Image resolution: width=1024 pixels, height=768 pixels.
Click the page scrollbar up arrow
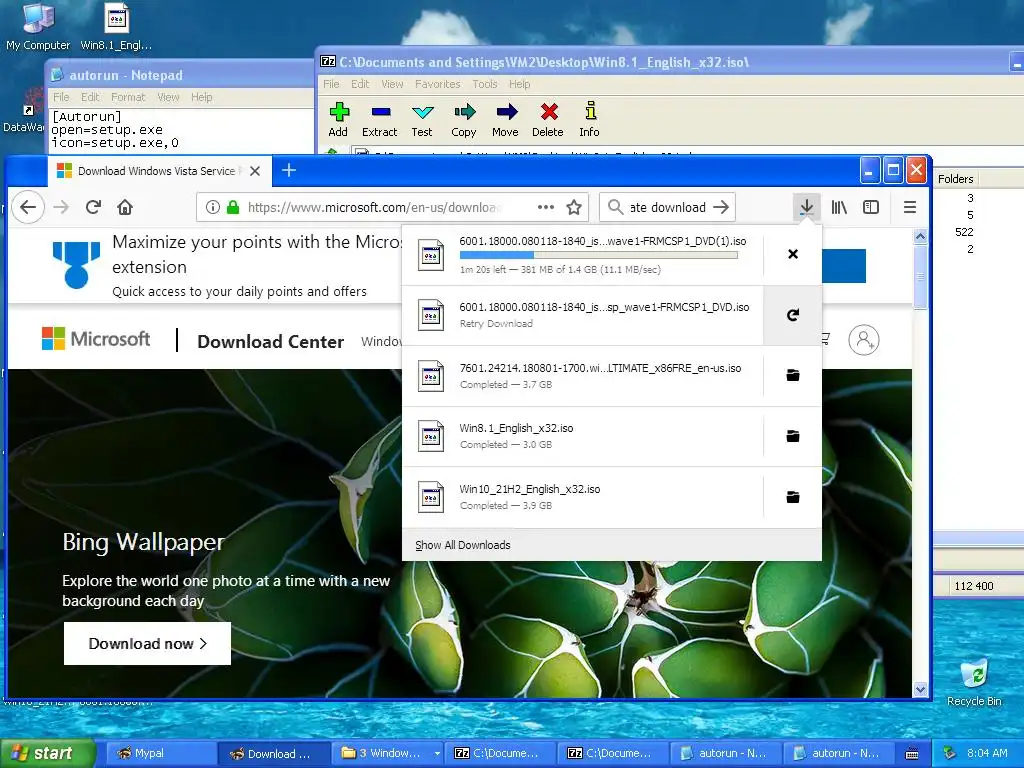[x=920, y=236]
